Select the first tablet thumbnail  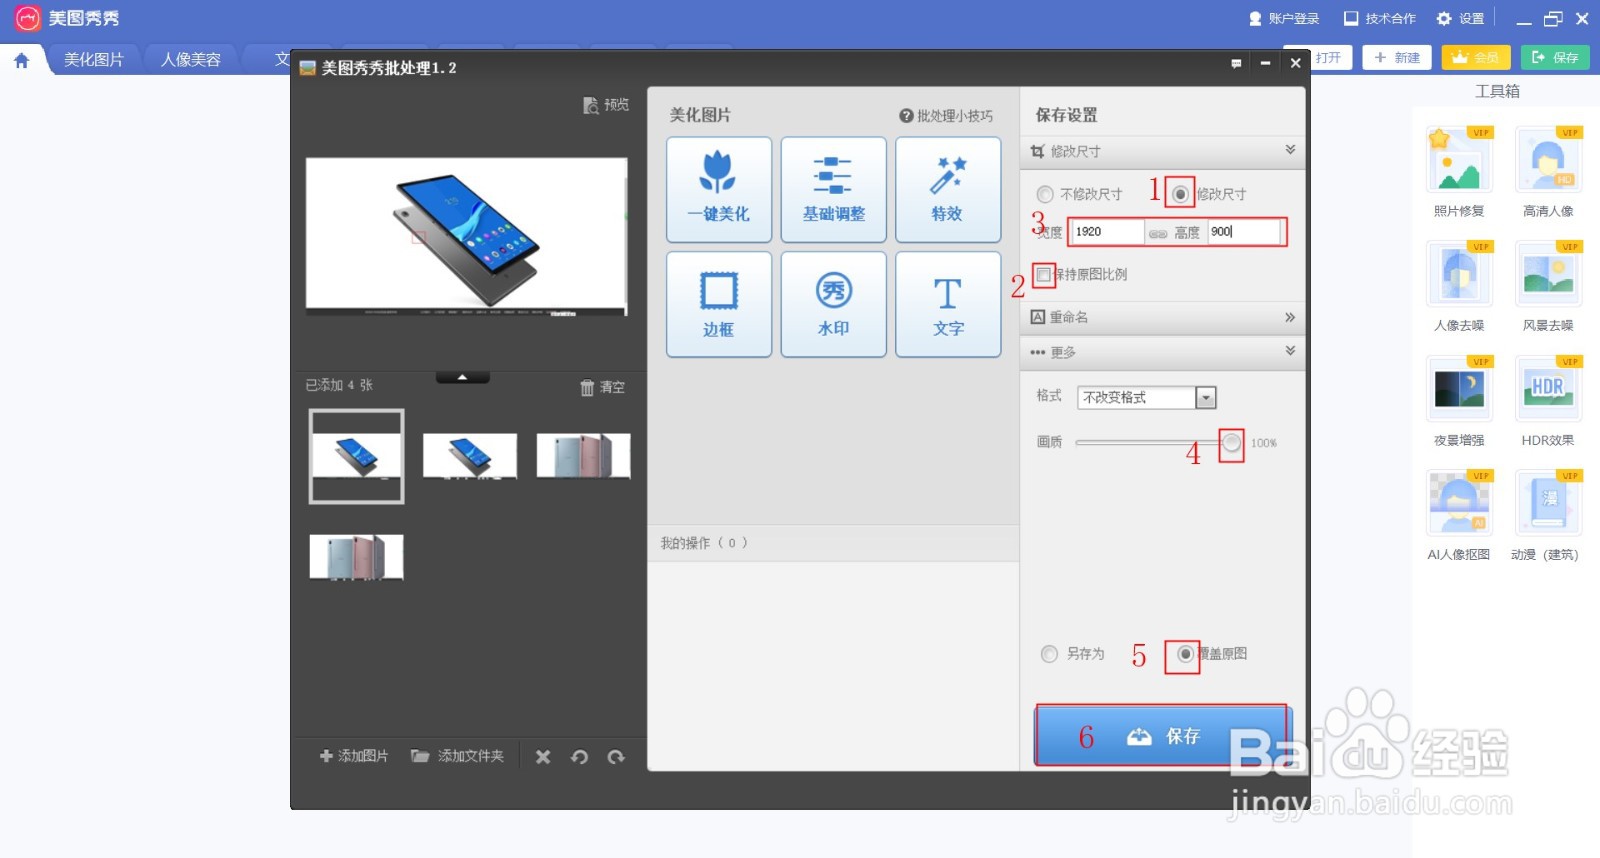coord(356,456)
